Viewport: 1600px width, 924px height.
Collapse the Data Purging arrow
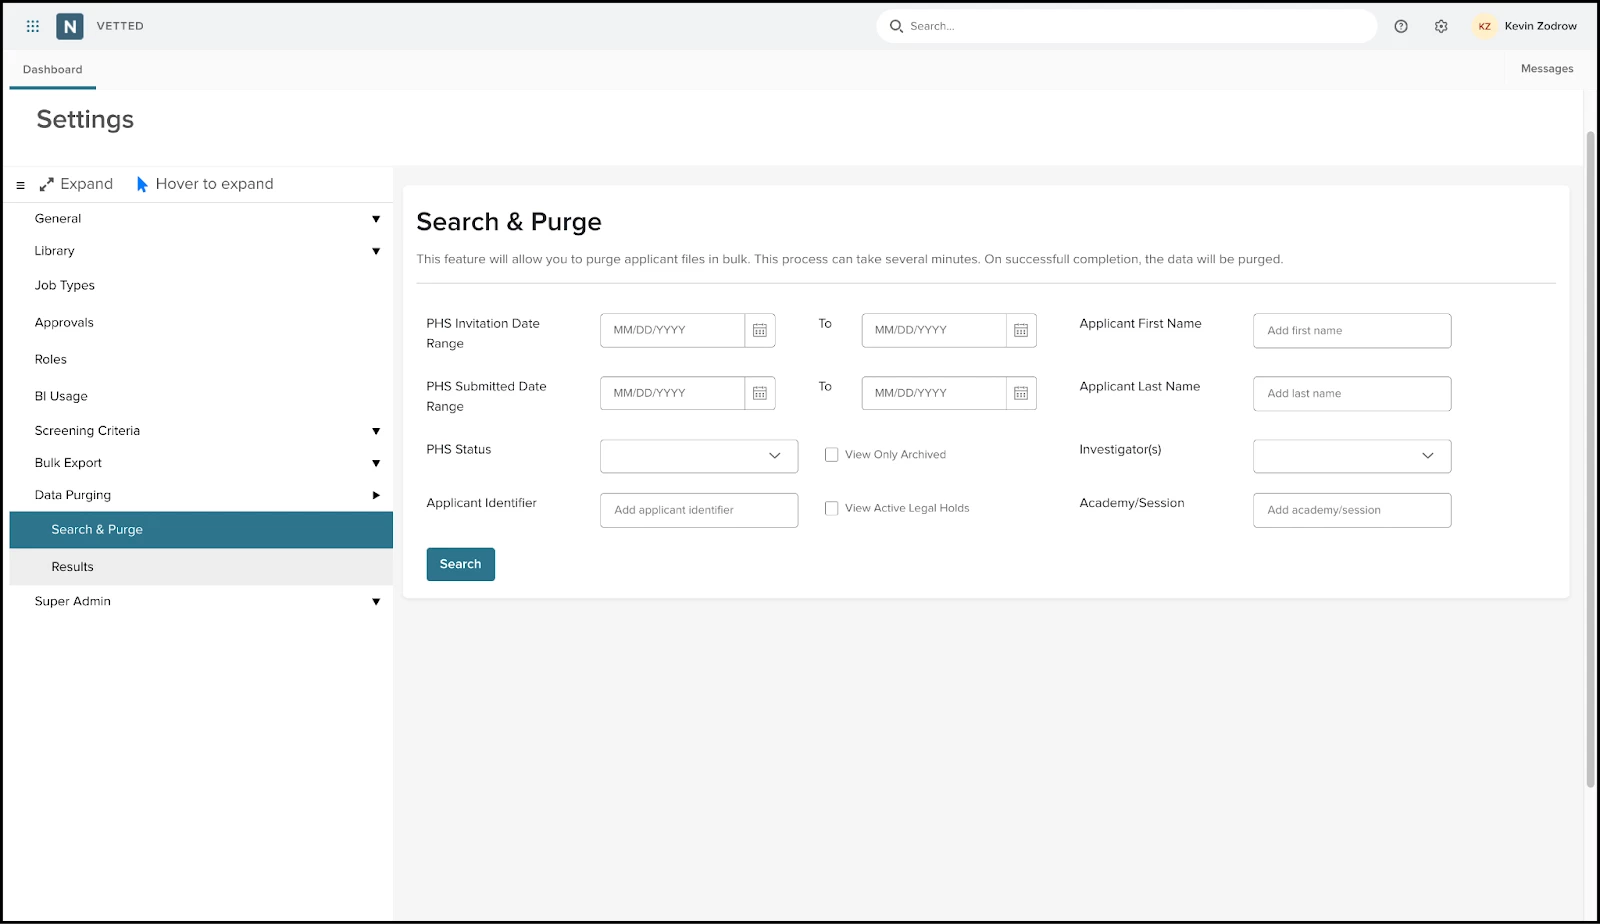tap(376, 495)
